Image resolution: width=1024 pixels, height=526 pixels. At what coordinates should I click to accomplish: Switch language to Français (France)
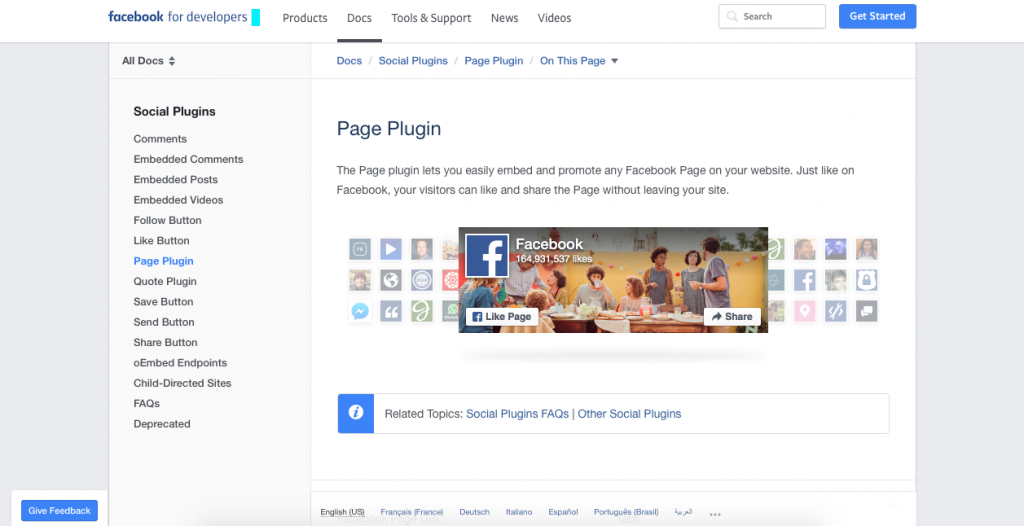(x=412, y=512)
